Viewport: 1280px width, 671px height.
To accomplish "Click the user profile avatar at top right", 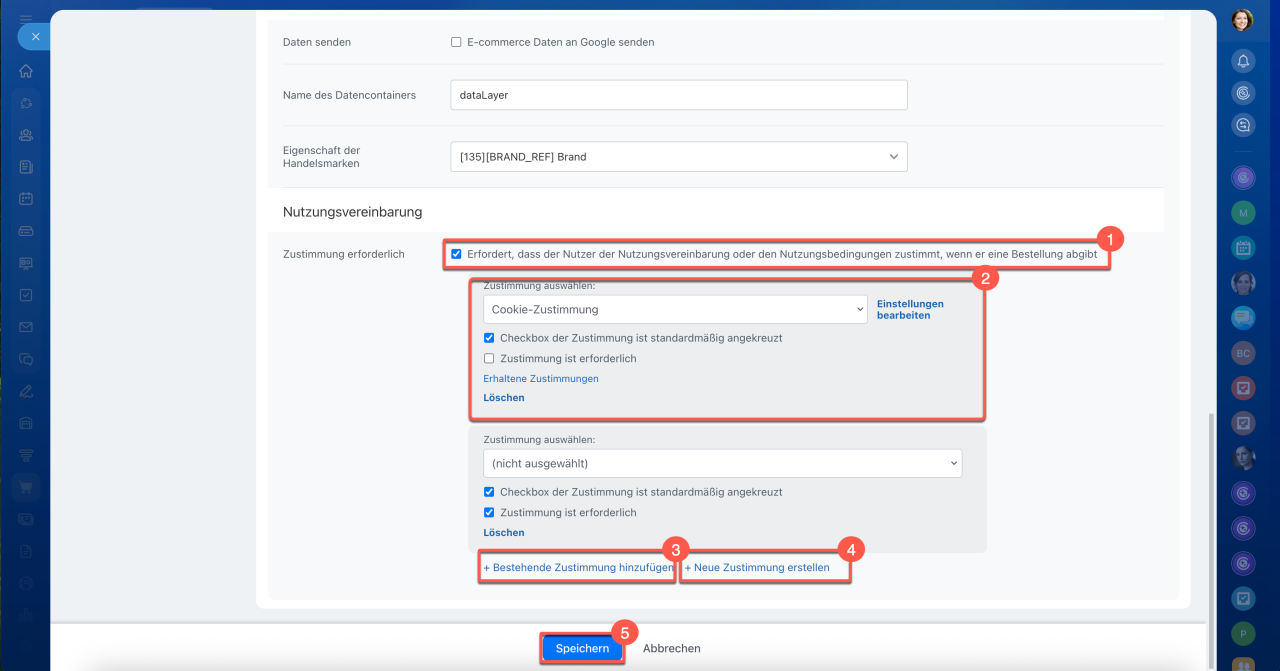I will pyautogui.click(x=1242, y=20).
